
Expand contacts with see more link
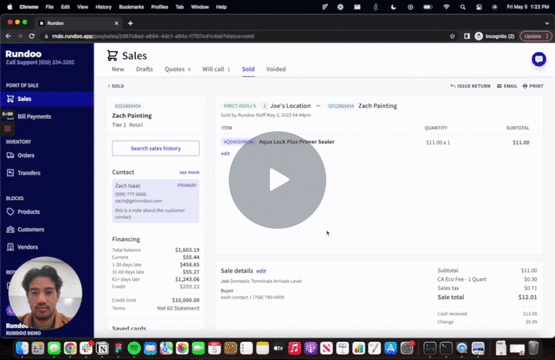189,172
